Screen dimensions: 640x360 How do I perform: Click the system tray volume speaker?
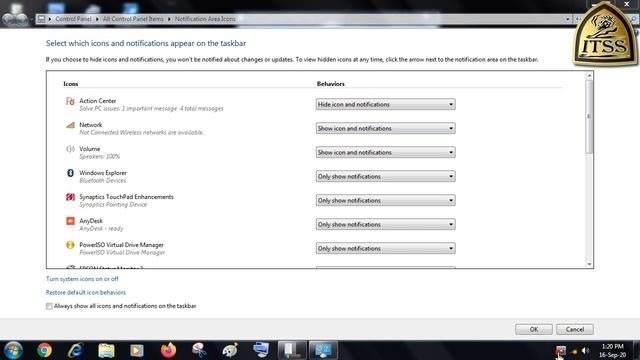(x=586, y=351)
